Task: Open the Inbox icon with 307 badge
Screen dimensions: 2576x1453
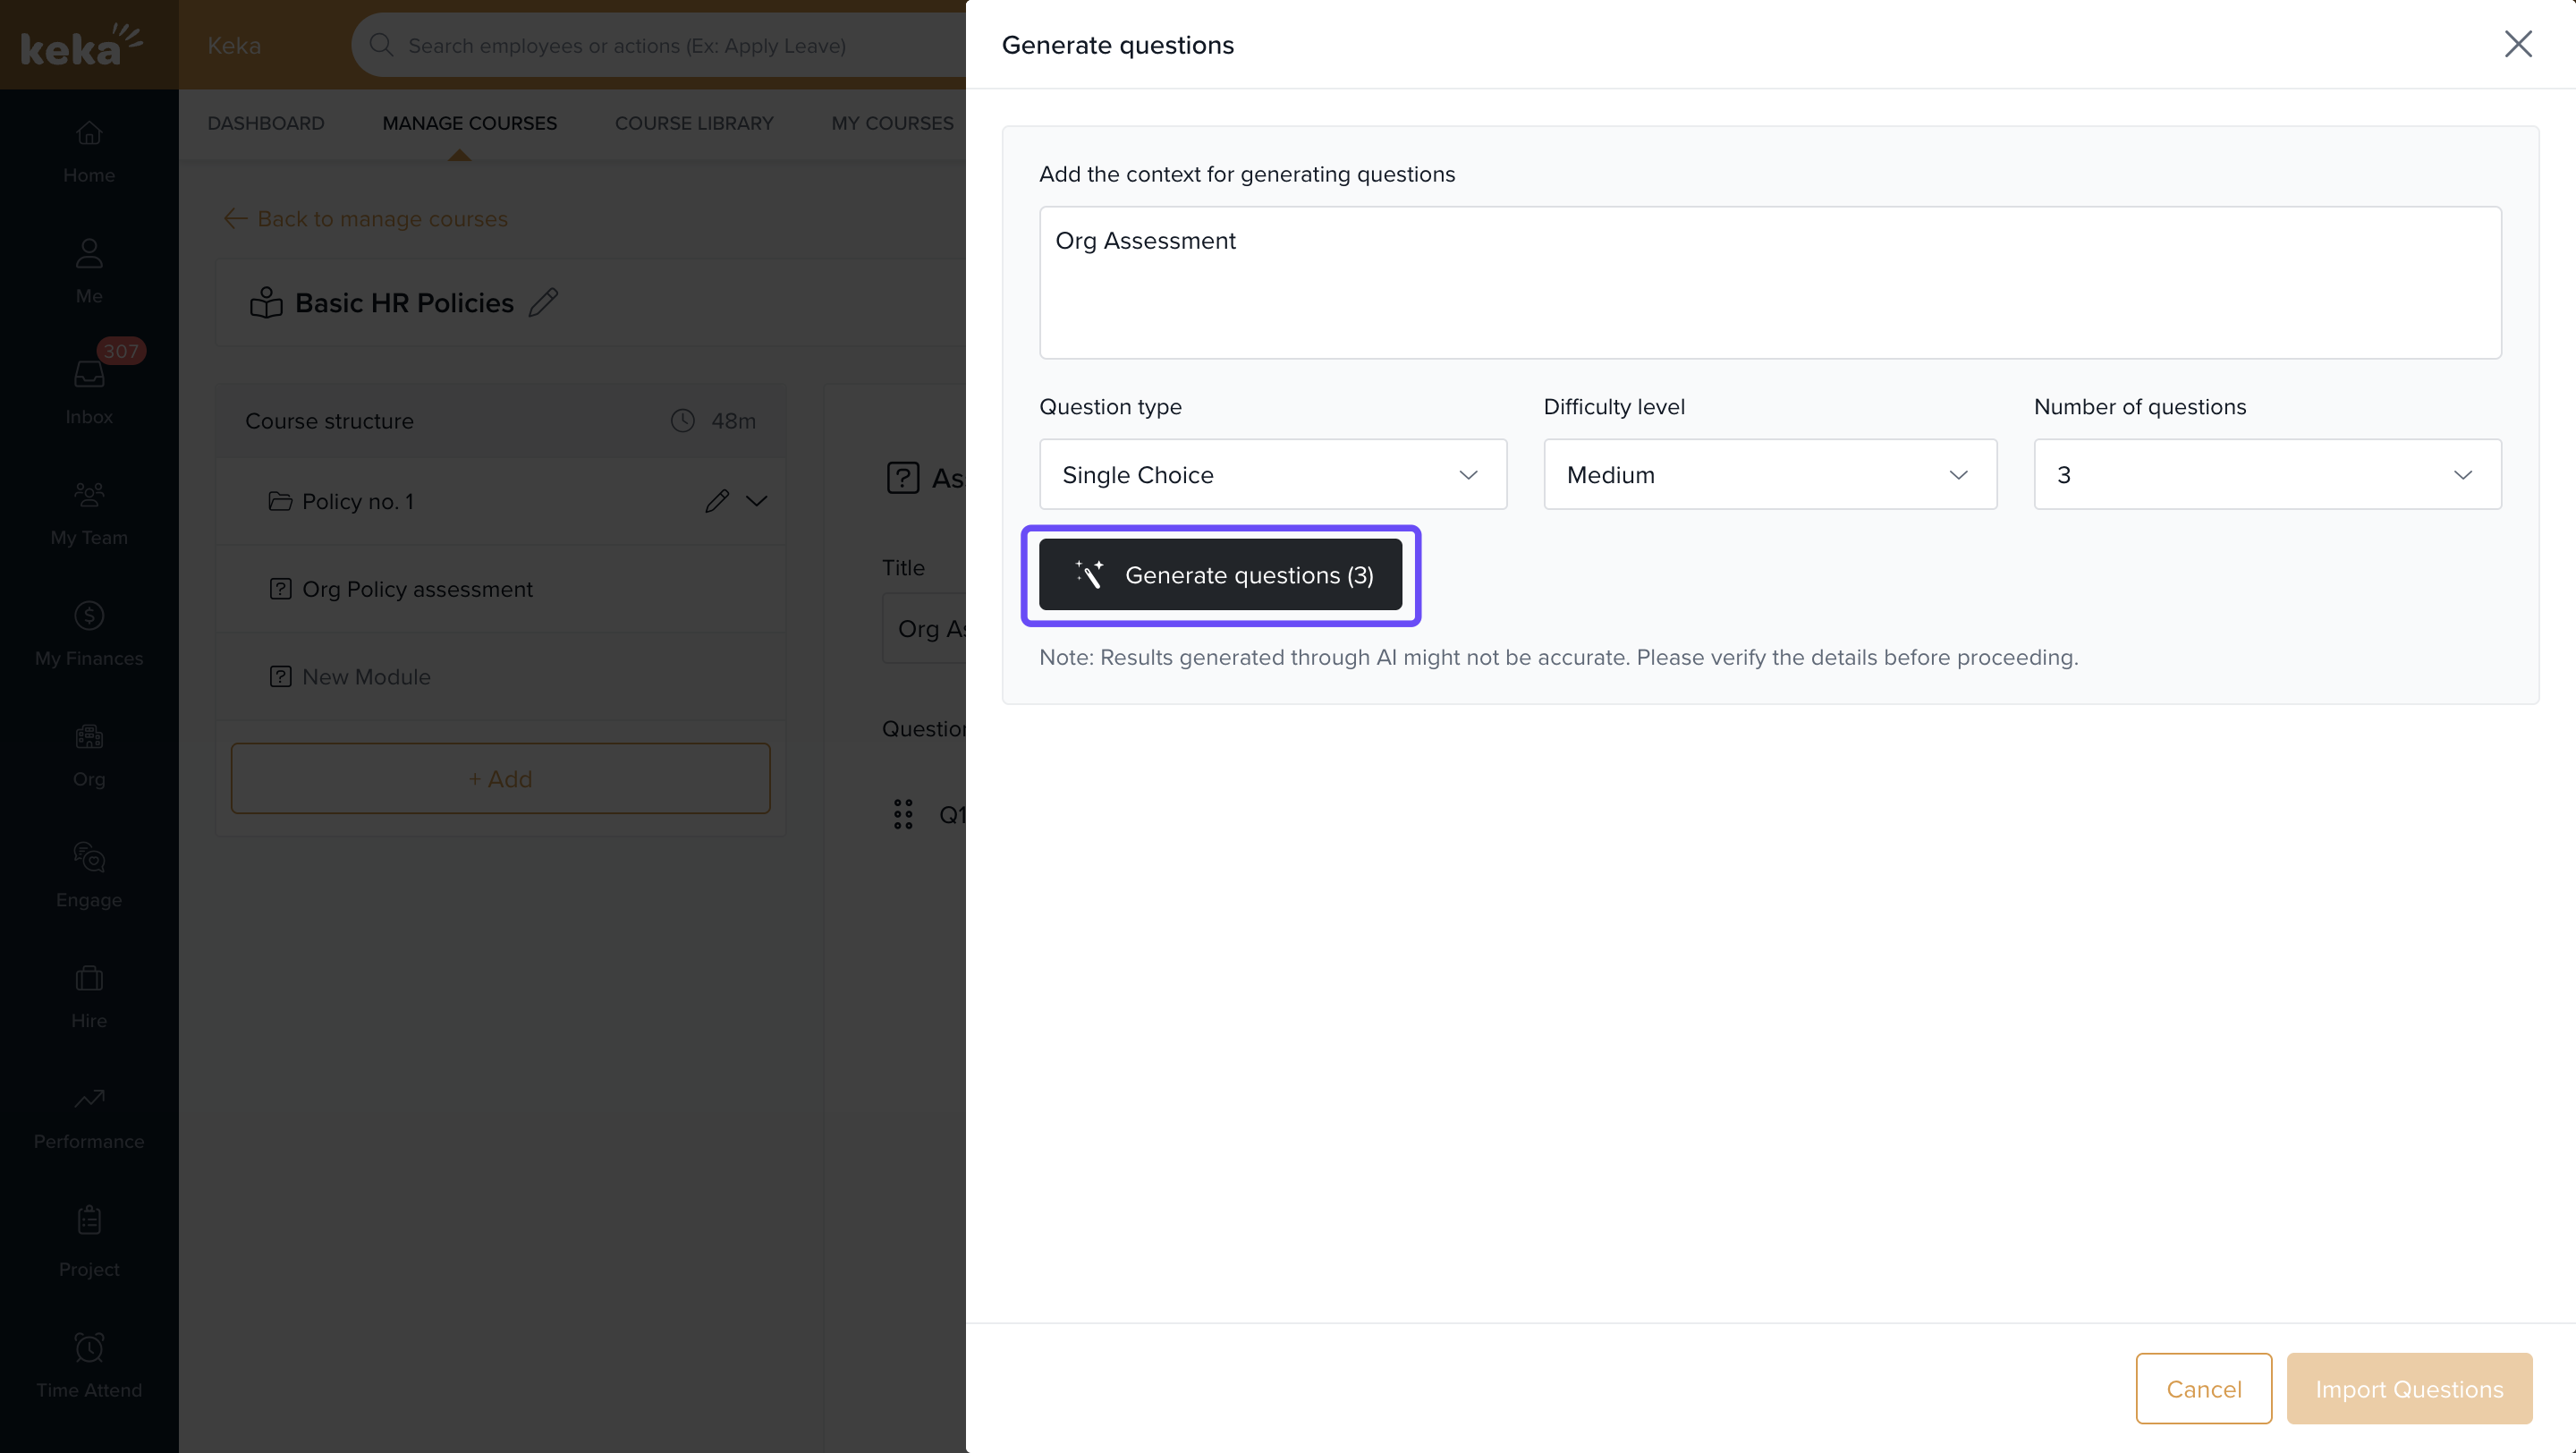Action: [89, 374]
